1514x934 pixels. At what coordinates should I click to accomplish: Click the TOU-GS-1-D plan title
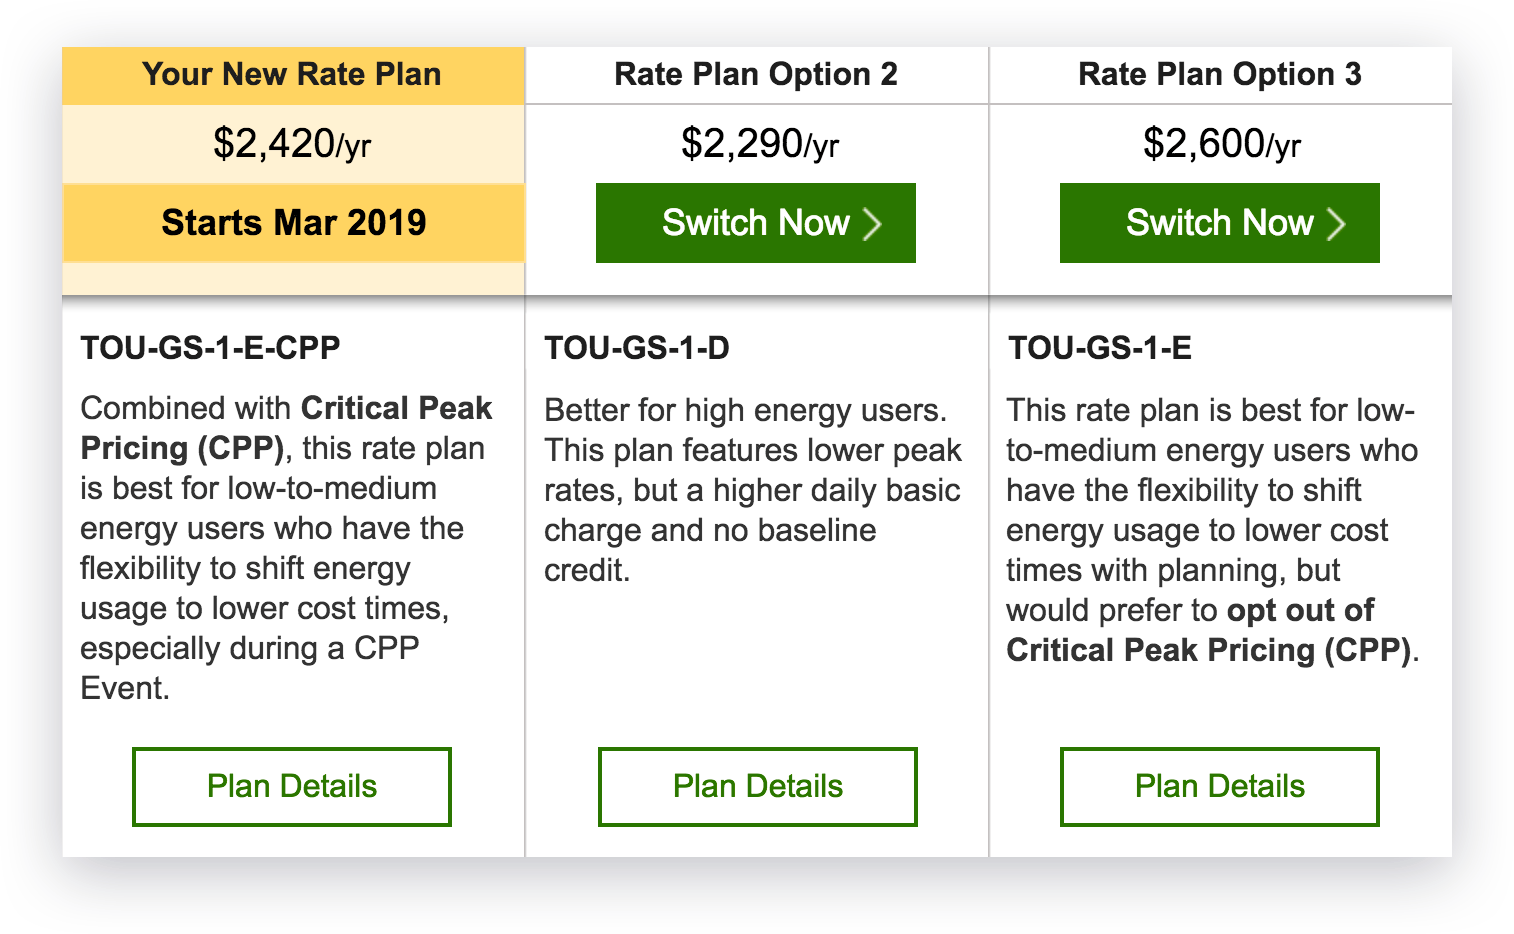tap(636, 348)
